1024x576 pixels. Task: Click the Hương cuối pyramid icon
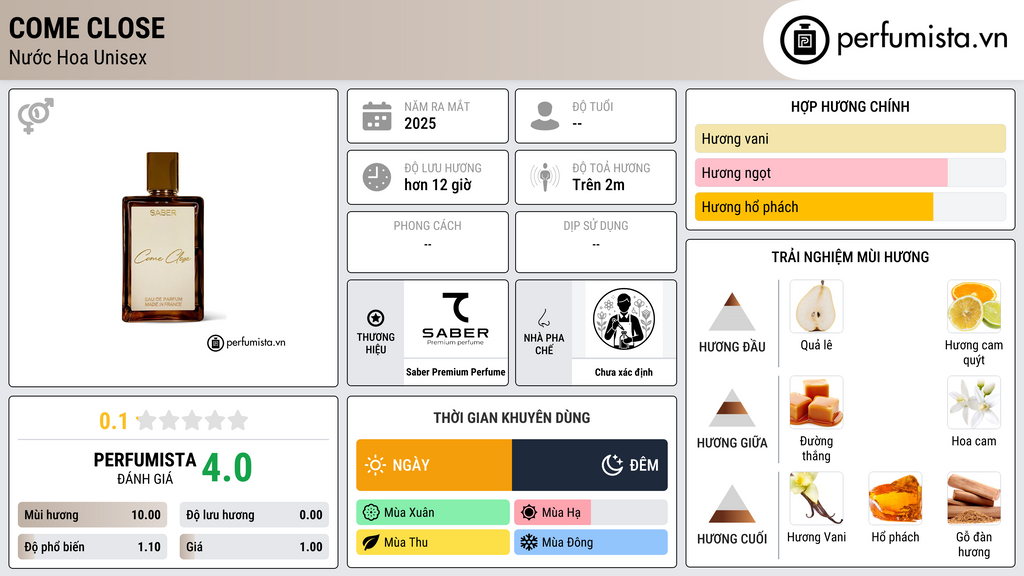[x=731, y=504]
